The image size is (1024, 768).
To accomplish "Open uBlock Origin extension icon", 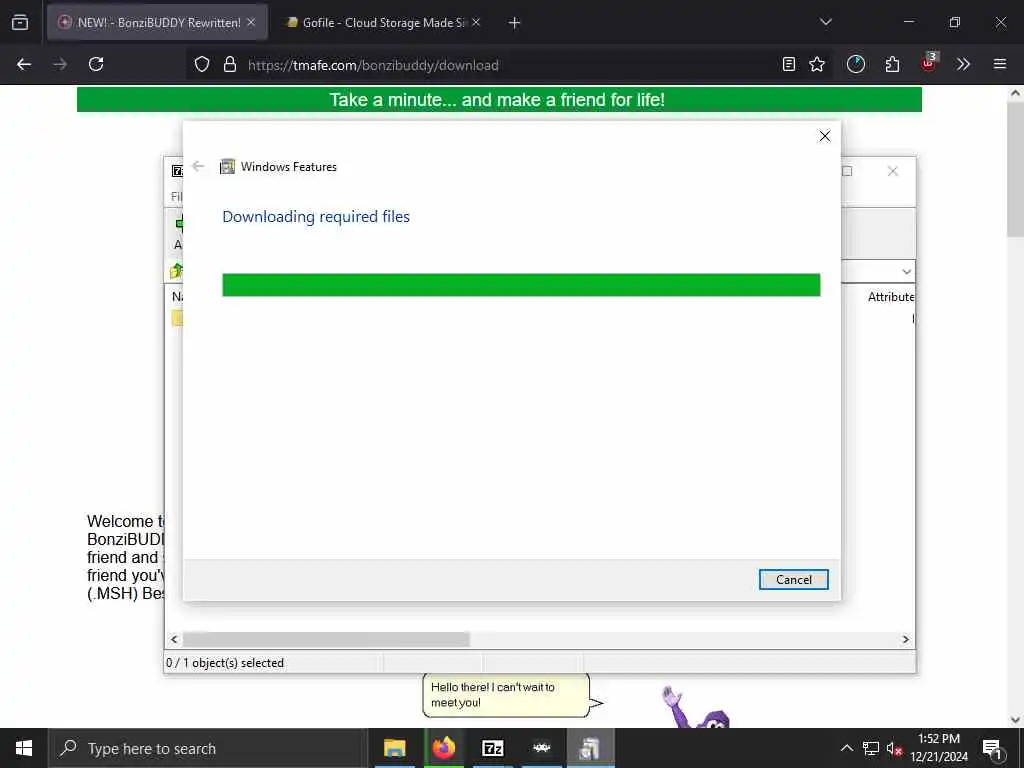I will (929, 63).
